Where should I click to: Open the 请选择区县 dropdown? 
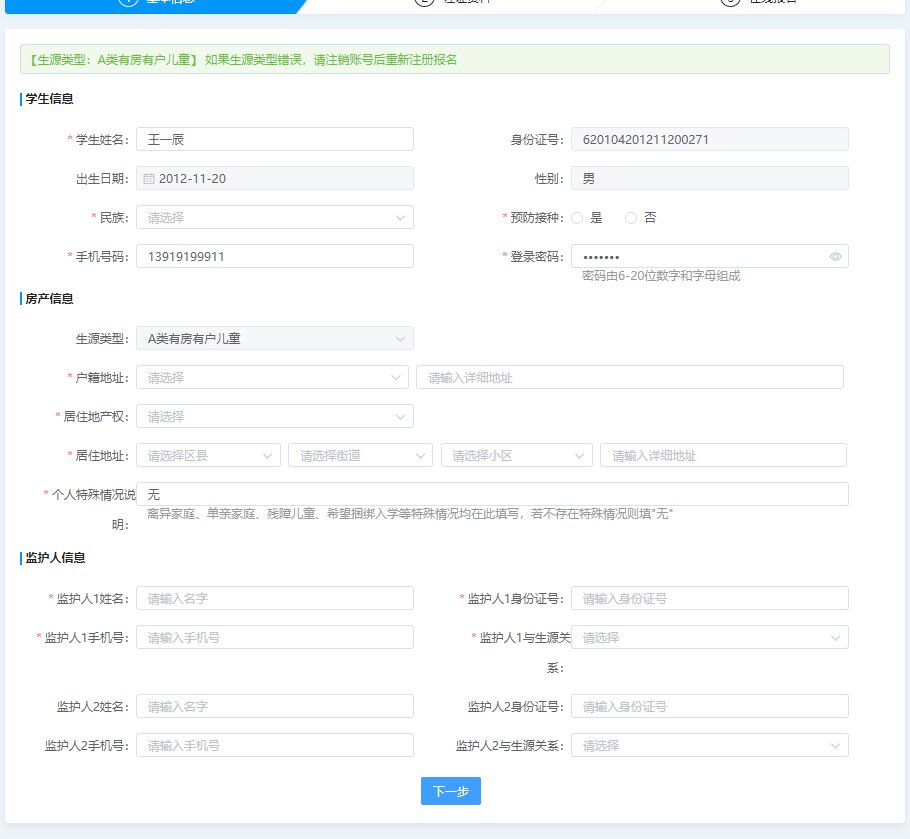(x=208, y=455)
